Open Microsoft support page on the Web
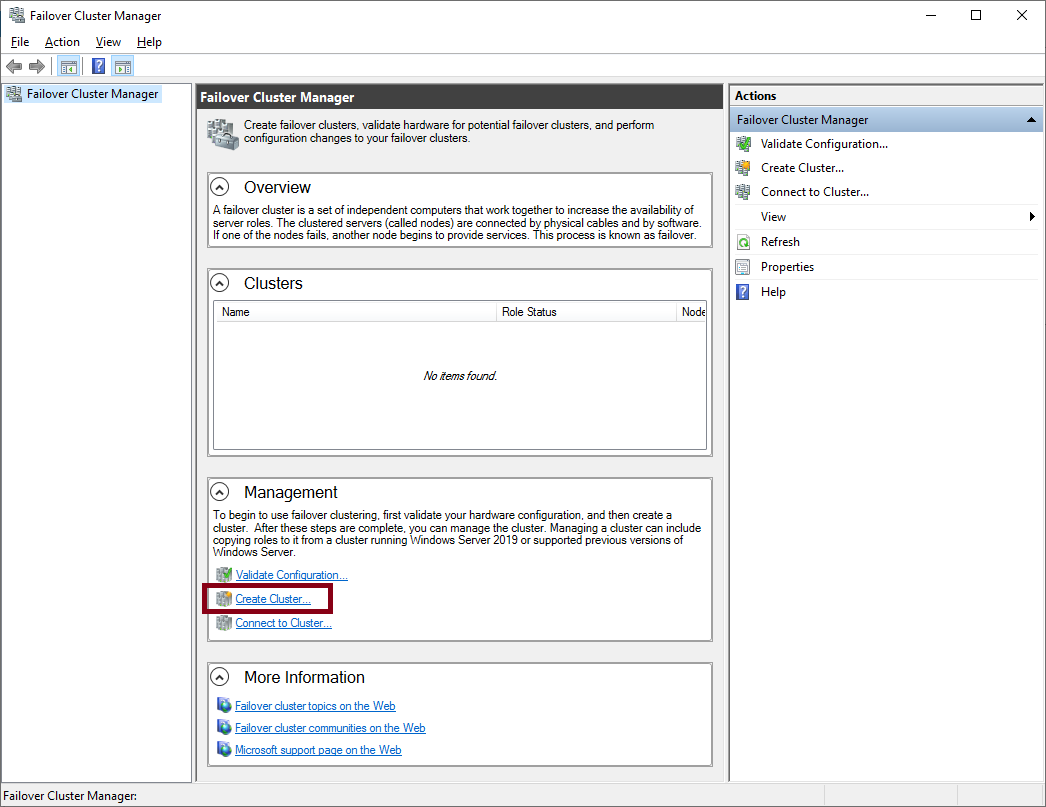The image size is (1046, 807). tap(318, 750)
